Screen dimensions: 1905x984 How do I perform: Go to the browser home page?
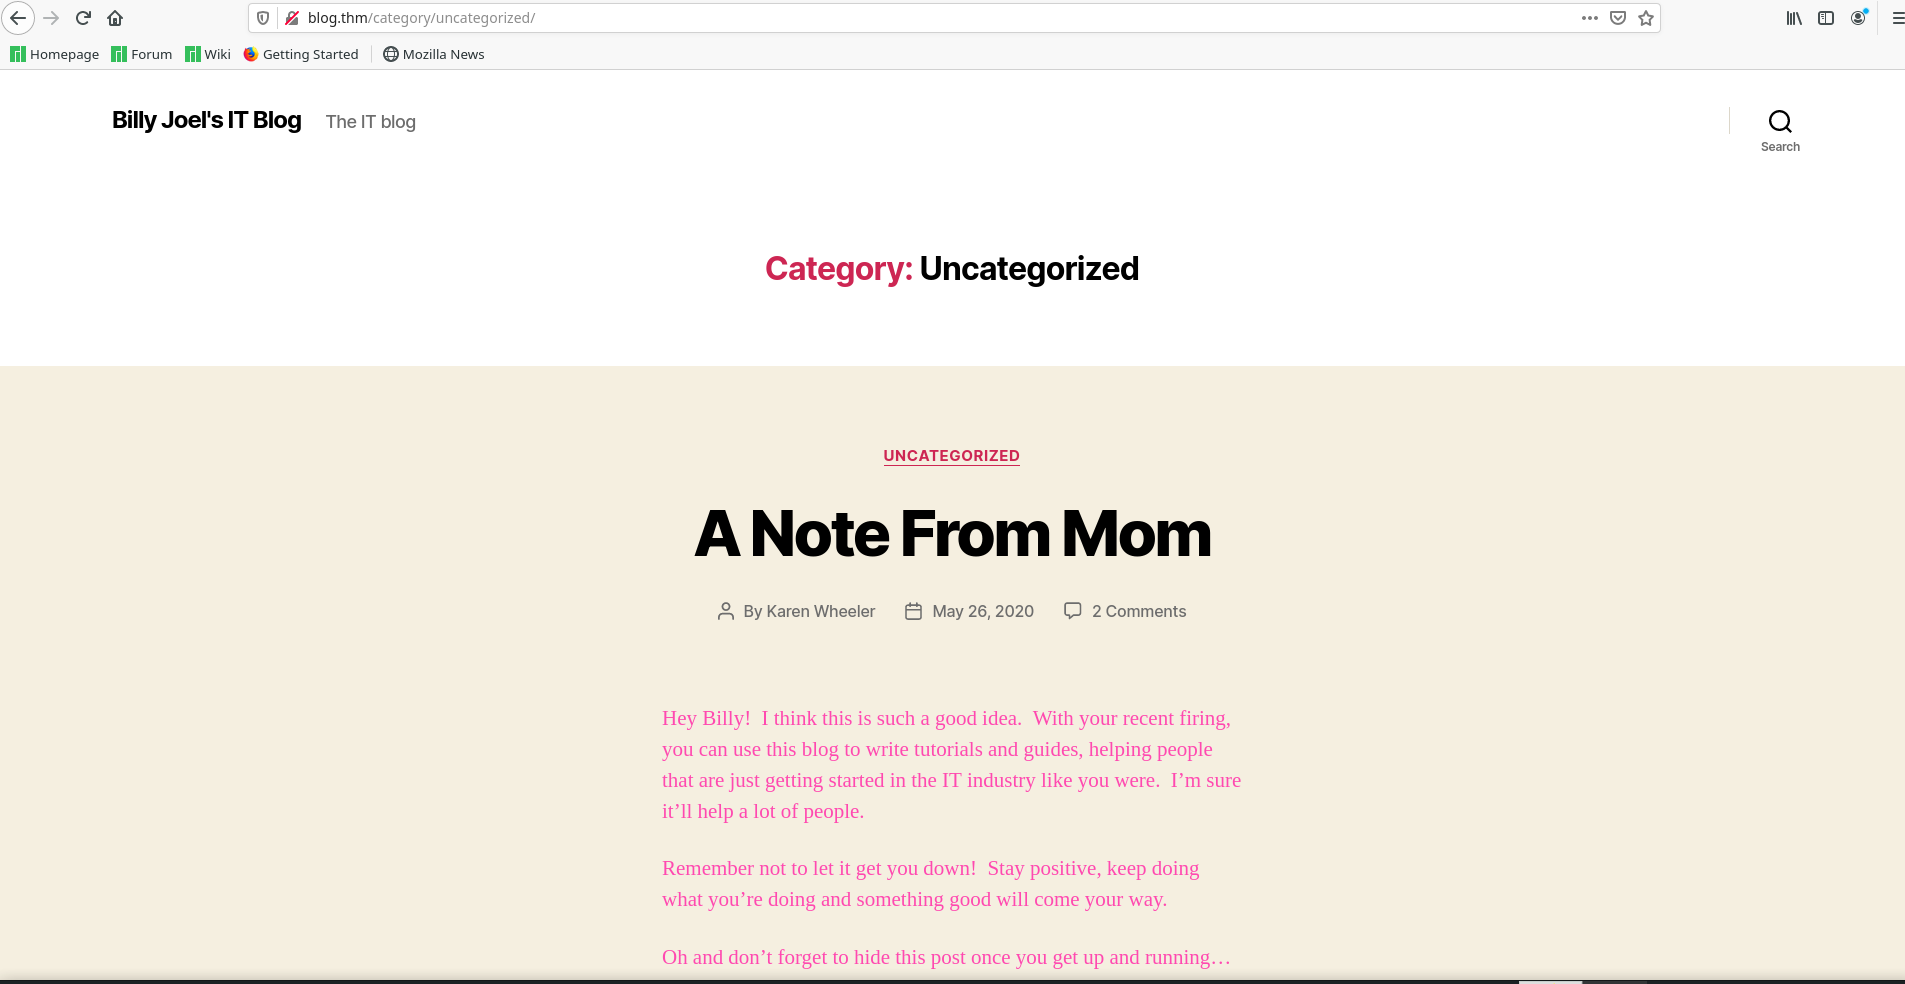[x=115, y=18]
